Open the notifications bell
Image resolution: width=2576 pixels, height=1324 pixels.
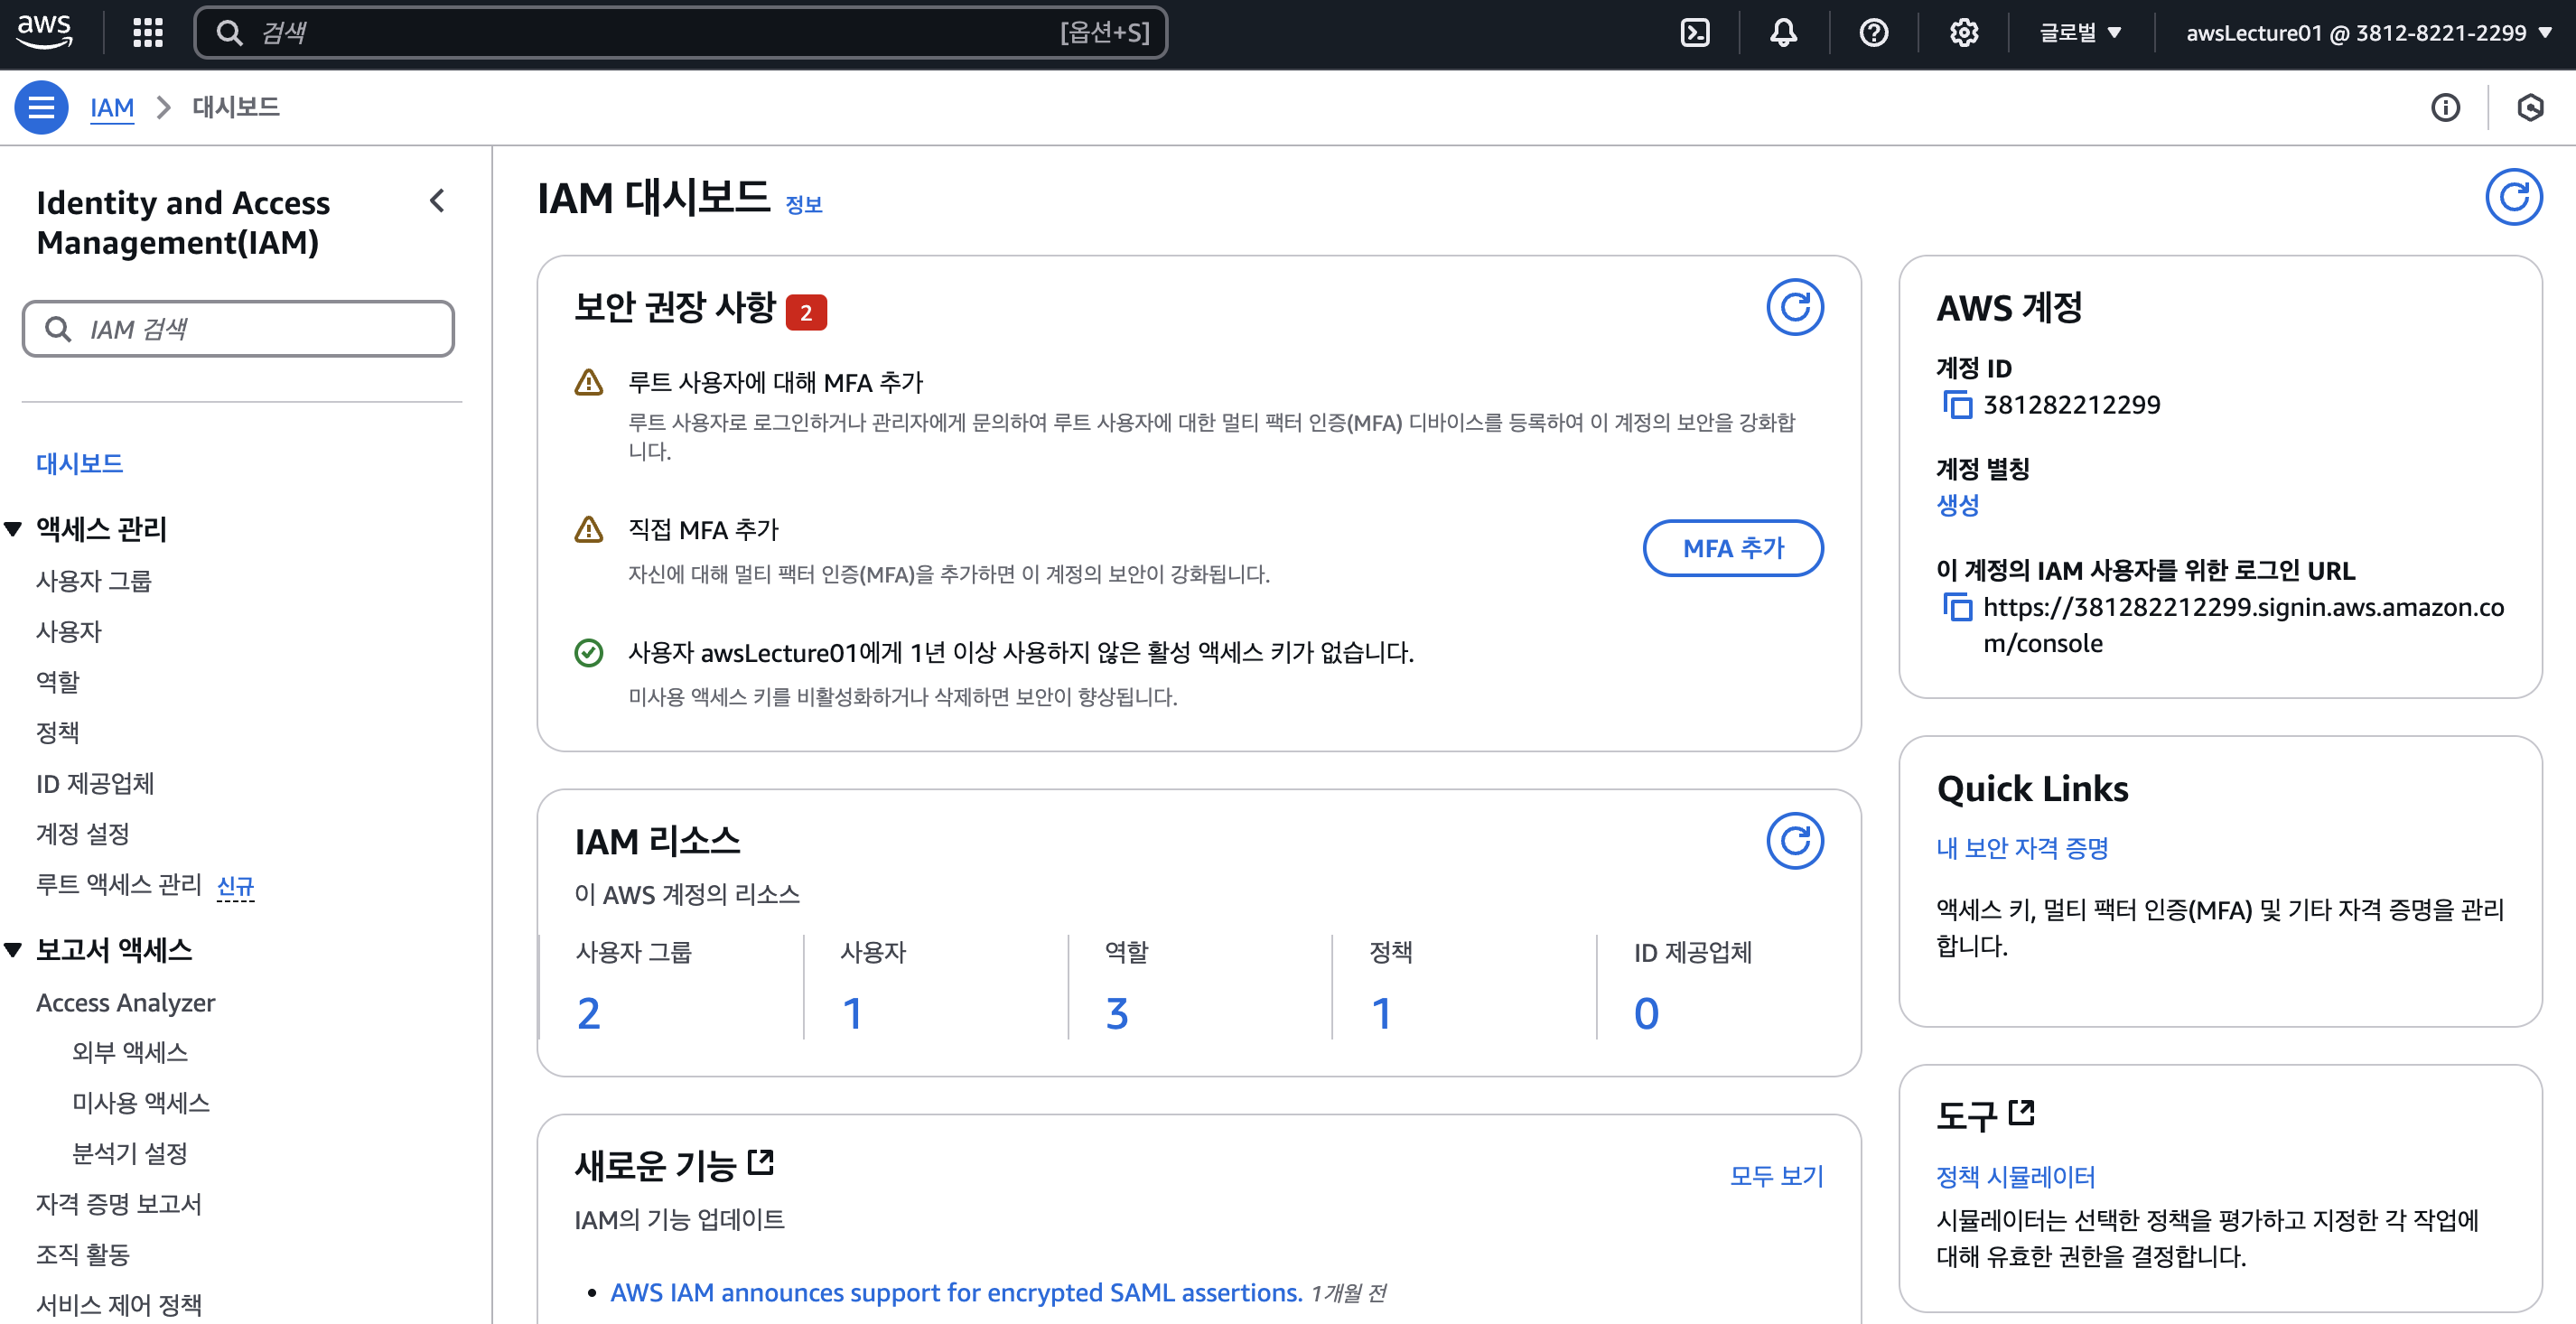[1784, 33]
